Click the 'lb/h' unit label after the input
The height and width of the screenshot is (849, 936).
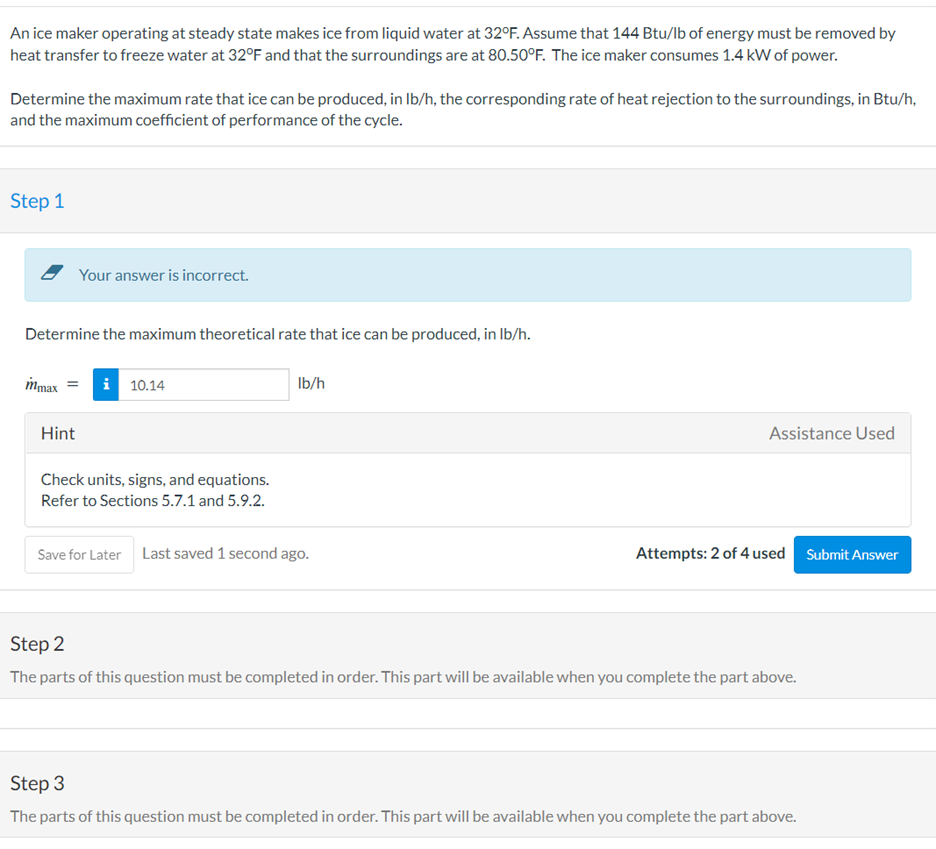311,383
